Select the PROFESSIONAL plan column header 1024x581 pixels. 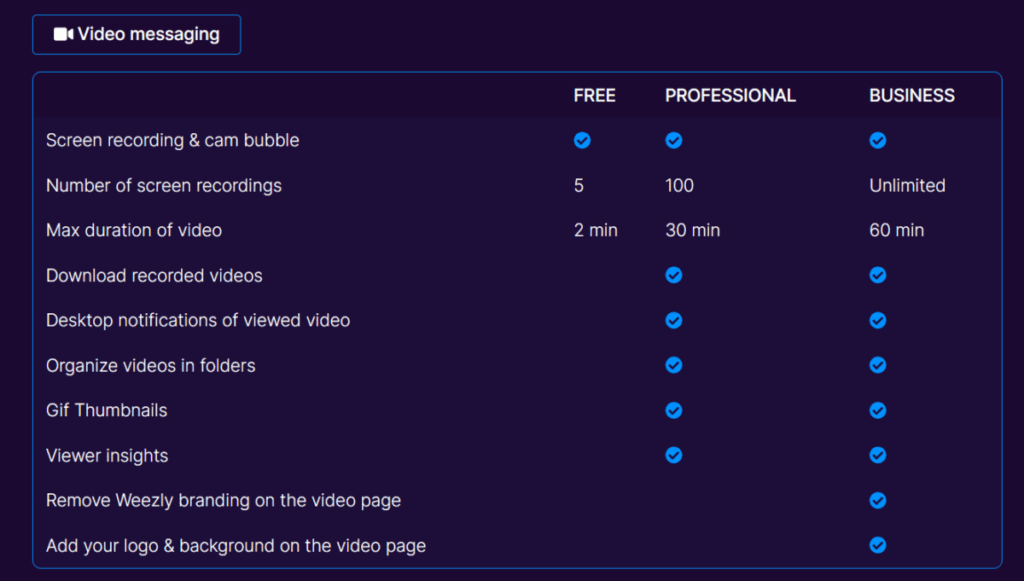tap(730, 96)
